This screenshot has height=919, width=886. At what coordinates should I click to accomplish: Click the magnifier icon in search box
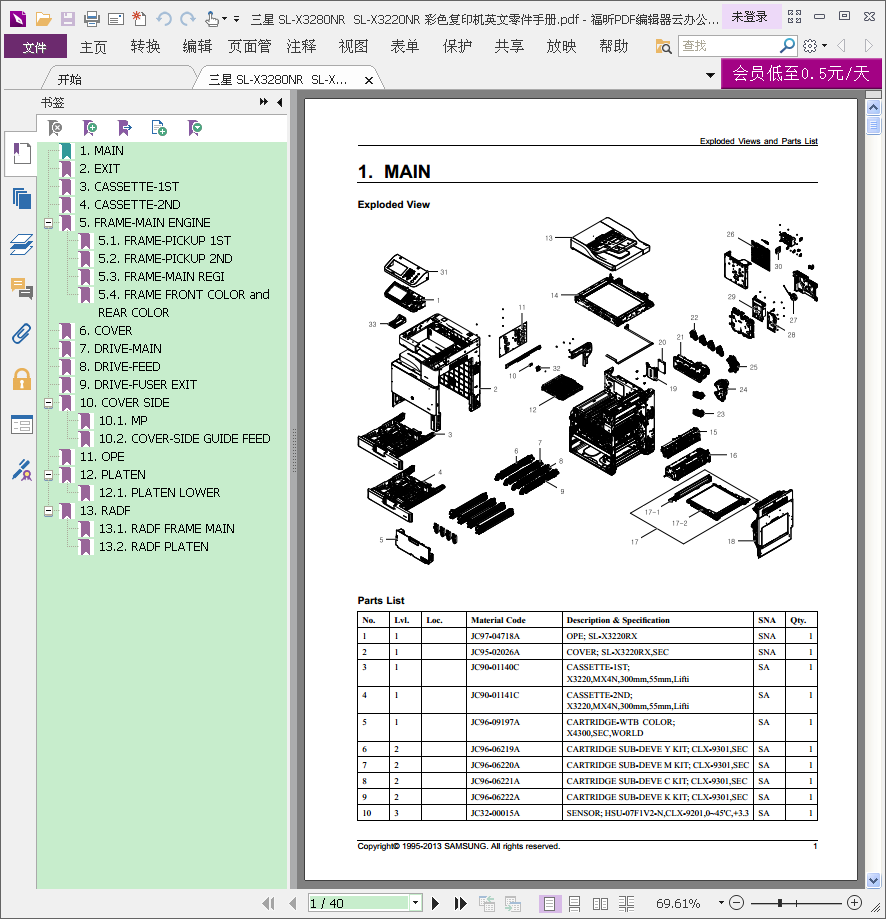pyautogui.click(x=787, y=45)
